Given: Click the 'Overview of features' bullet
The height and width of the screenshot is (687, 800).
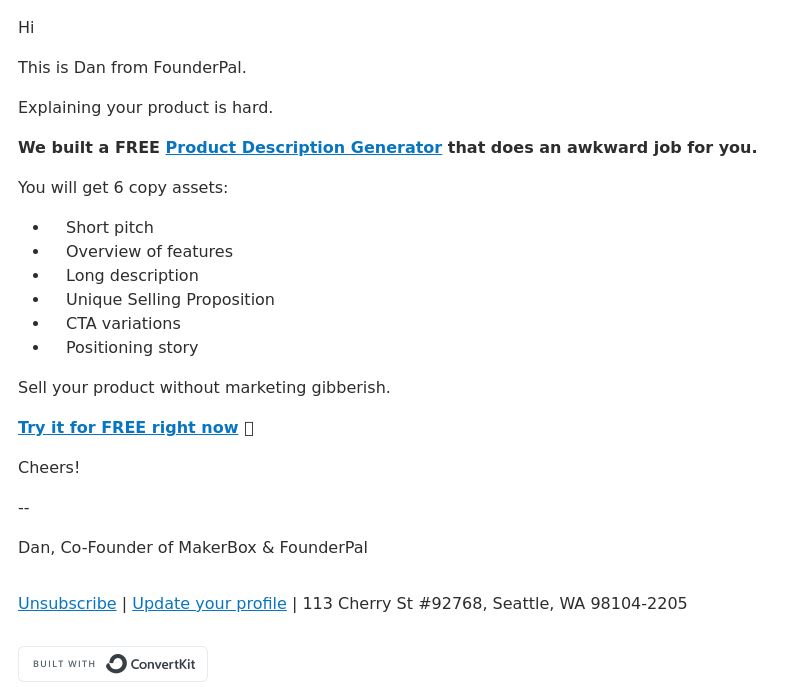Looking at the screenshot, I should 149,251.
